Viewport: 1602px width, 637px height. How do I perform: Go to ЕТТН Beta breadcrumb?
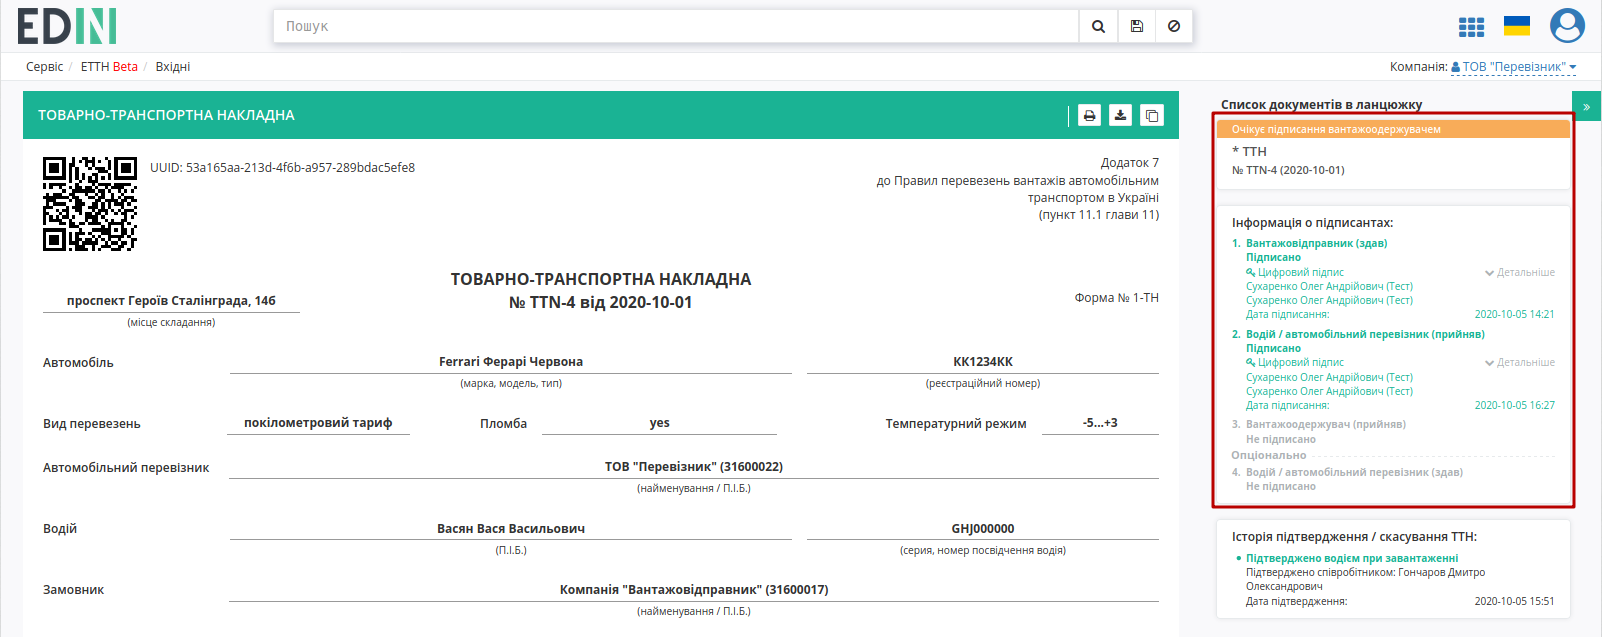[x=109, y=67]
